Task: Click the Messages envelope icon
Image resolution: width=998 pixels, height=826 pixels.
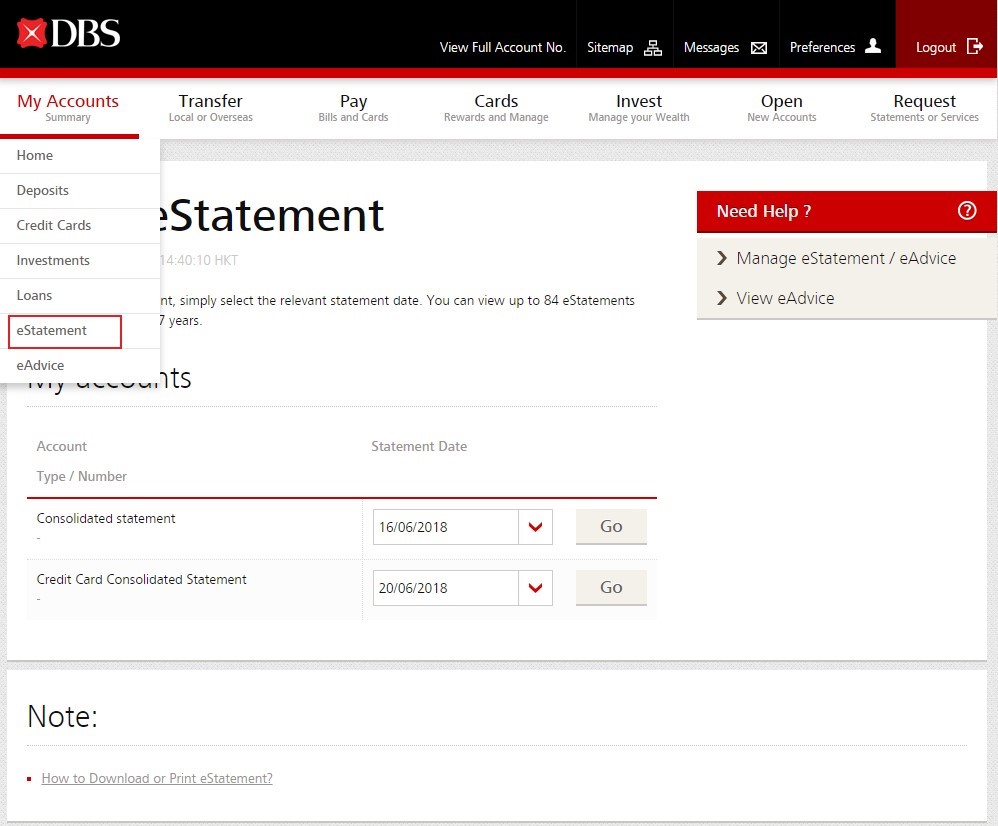Action: click(759, 47)
